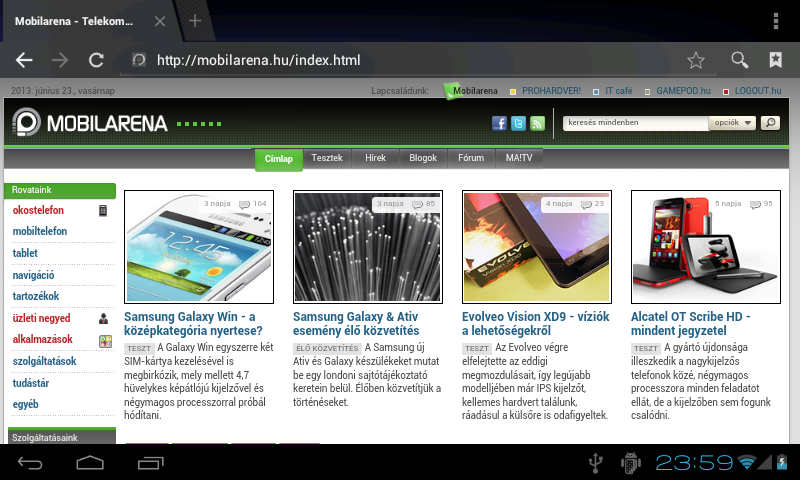Open the szolgáltatások category

tap(44, 361)
